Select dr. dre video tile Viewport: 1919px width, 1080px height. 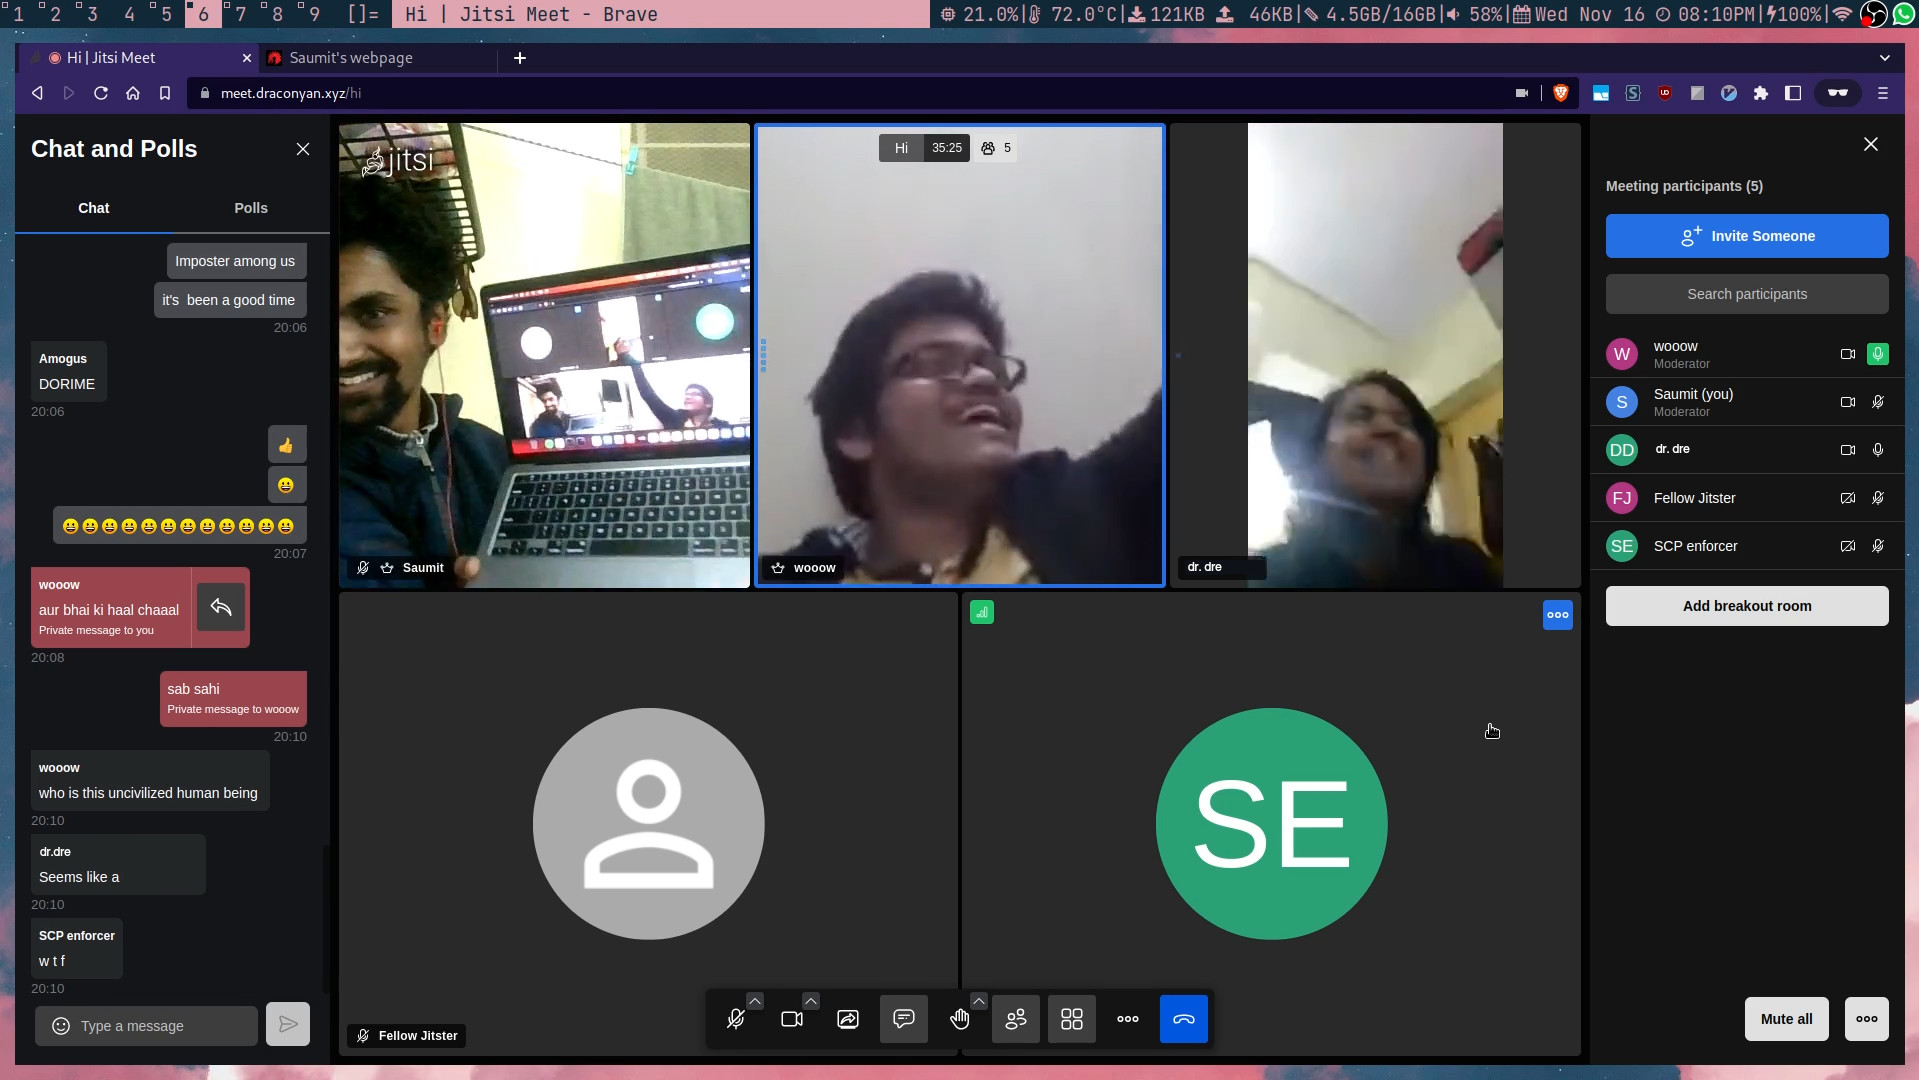pyautogui.click(x=1375, y=355)
